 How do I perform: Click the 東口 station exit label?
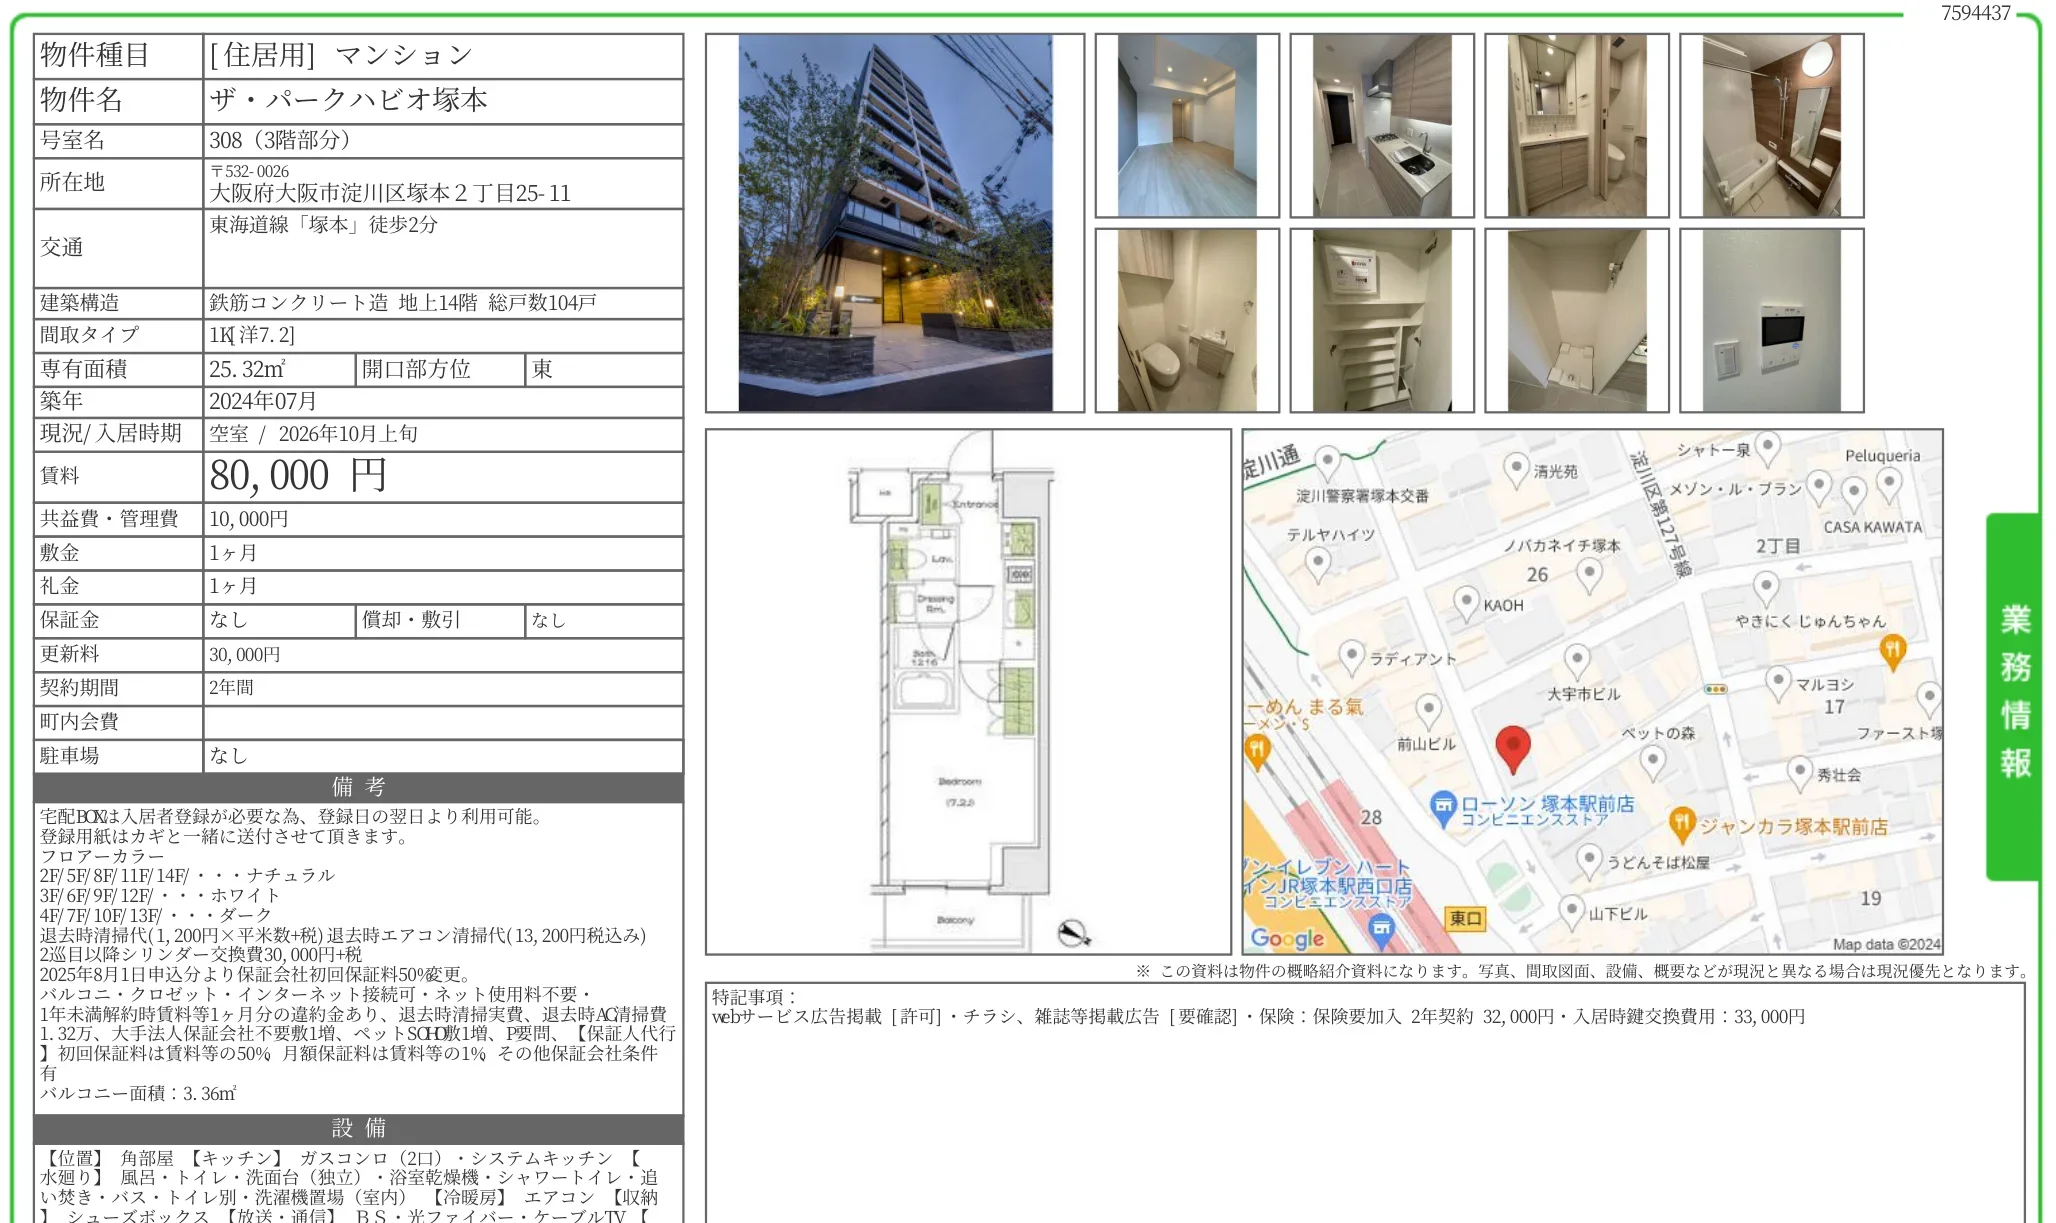point(1465,918)
